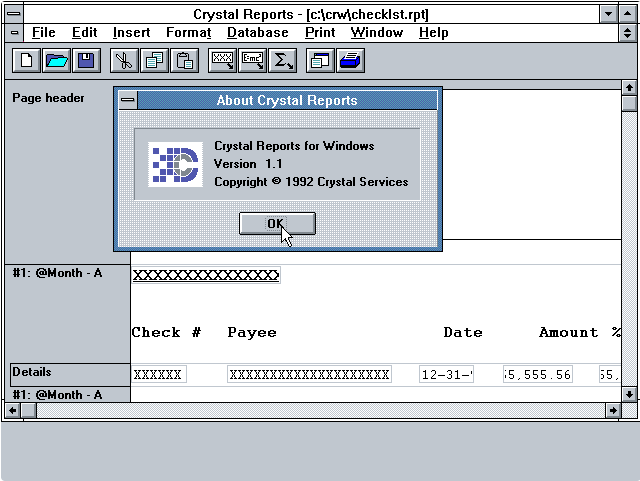The height and width of the screenshot is (481, 640).
Task: Select the amount field 5,555.56
Action: pyautogui.click(x=538, y=374)
